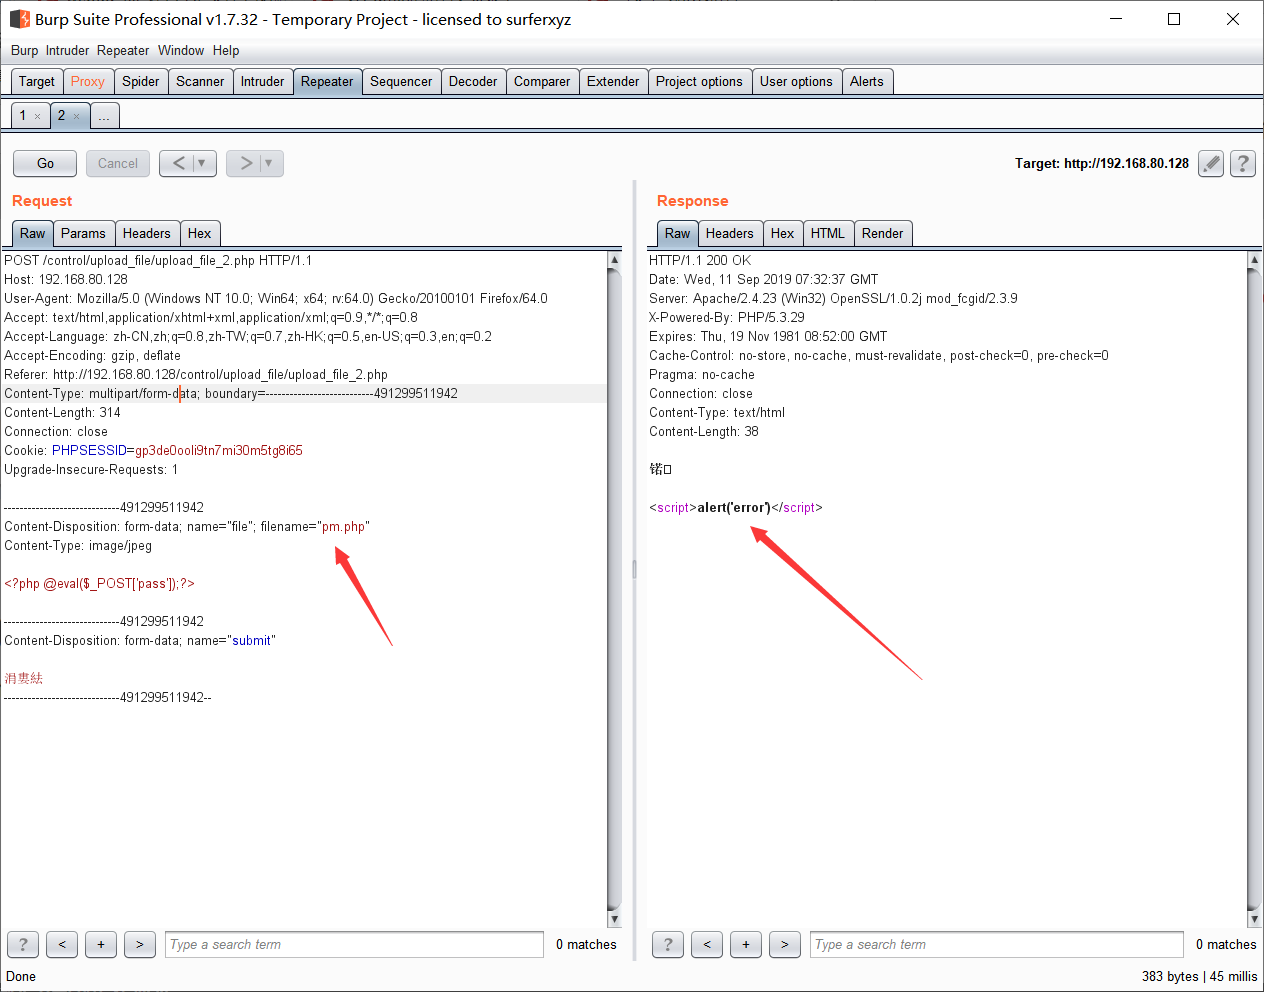Image resolution: width=1264 pixels, height=992 pixels.
Task: Select response Render view tab
Action: (x=883, y=234)
